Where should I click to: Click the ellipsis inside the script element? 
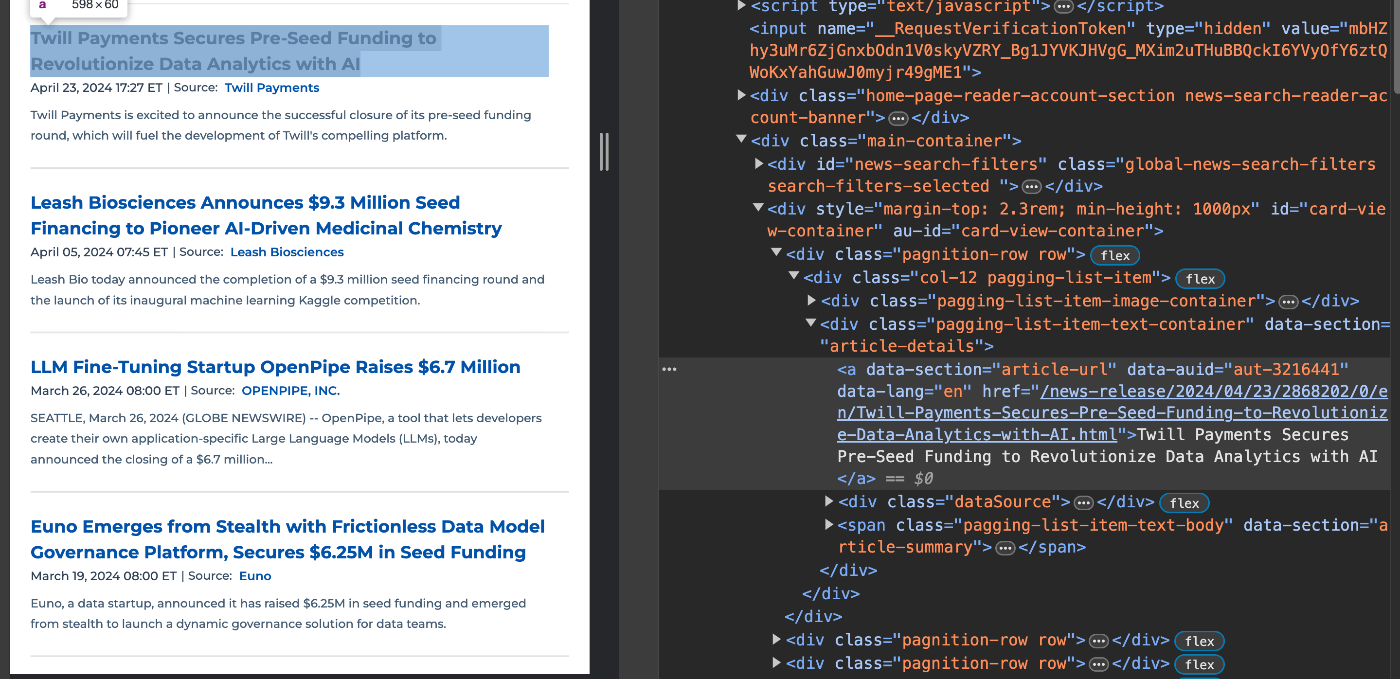click(1064, 7)
